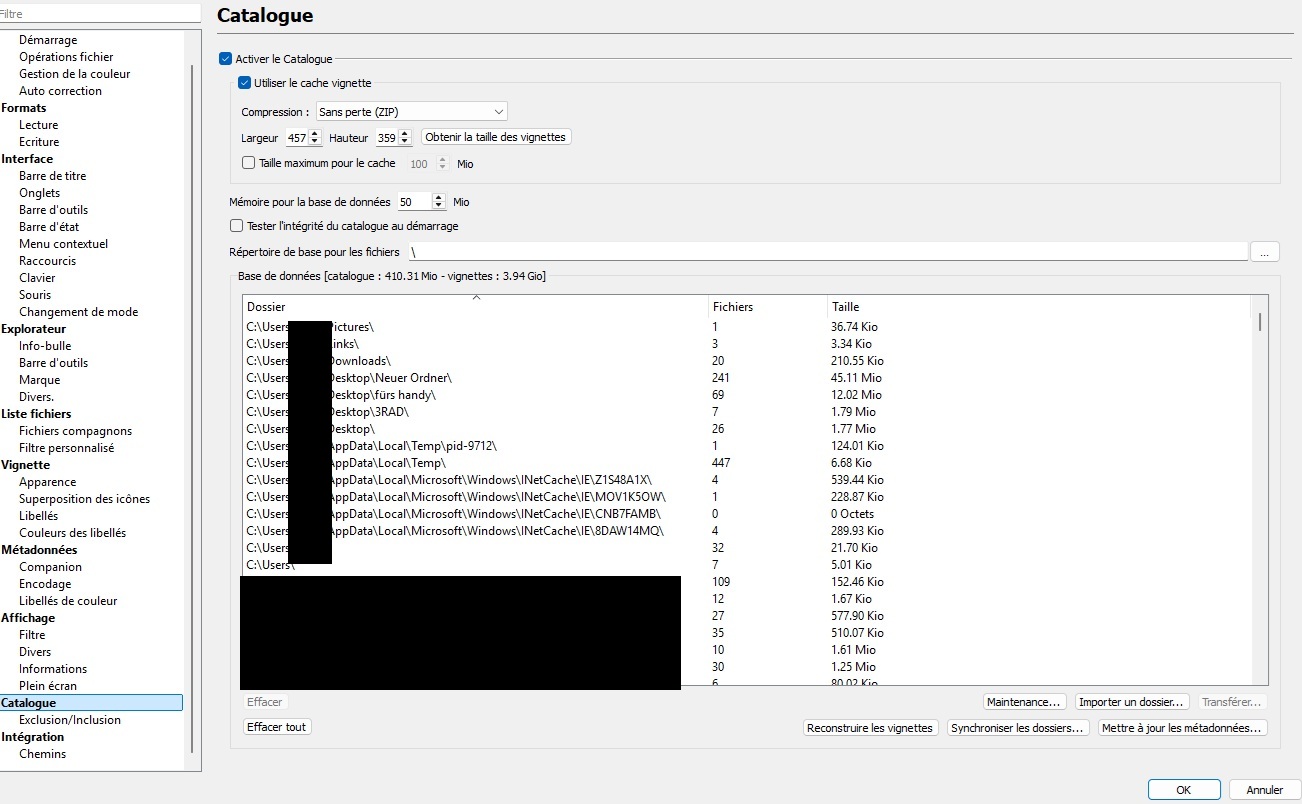The width and height of the screenshot is (1302, 804).
Task: Browse répertoire de base with the ... button
Action: tap(1264, 251)
